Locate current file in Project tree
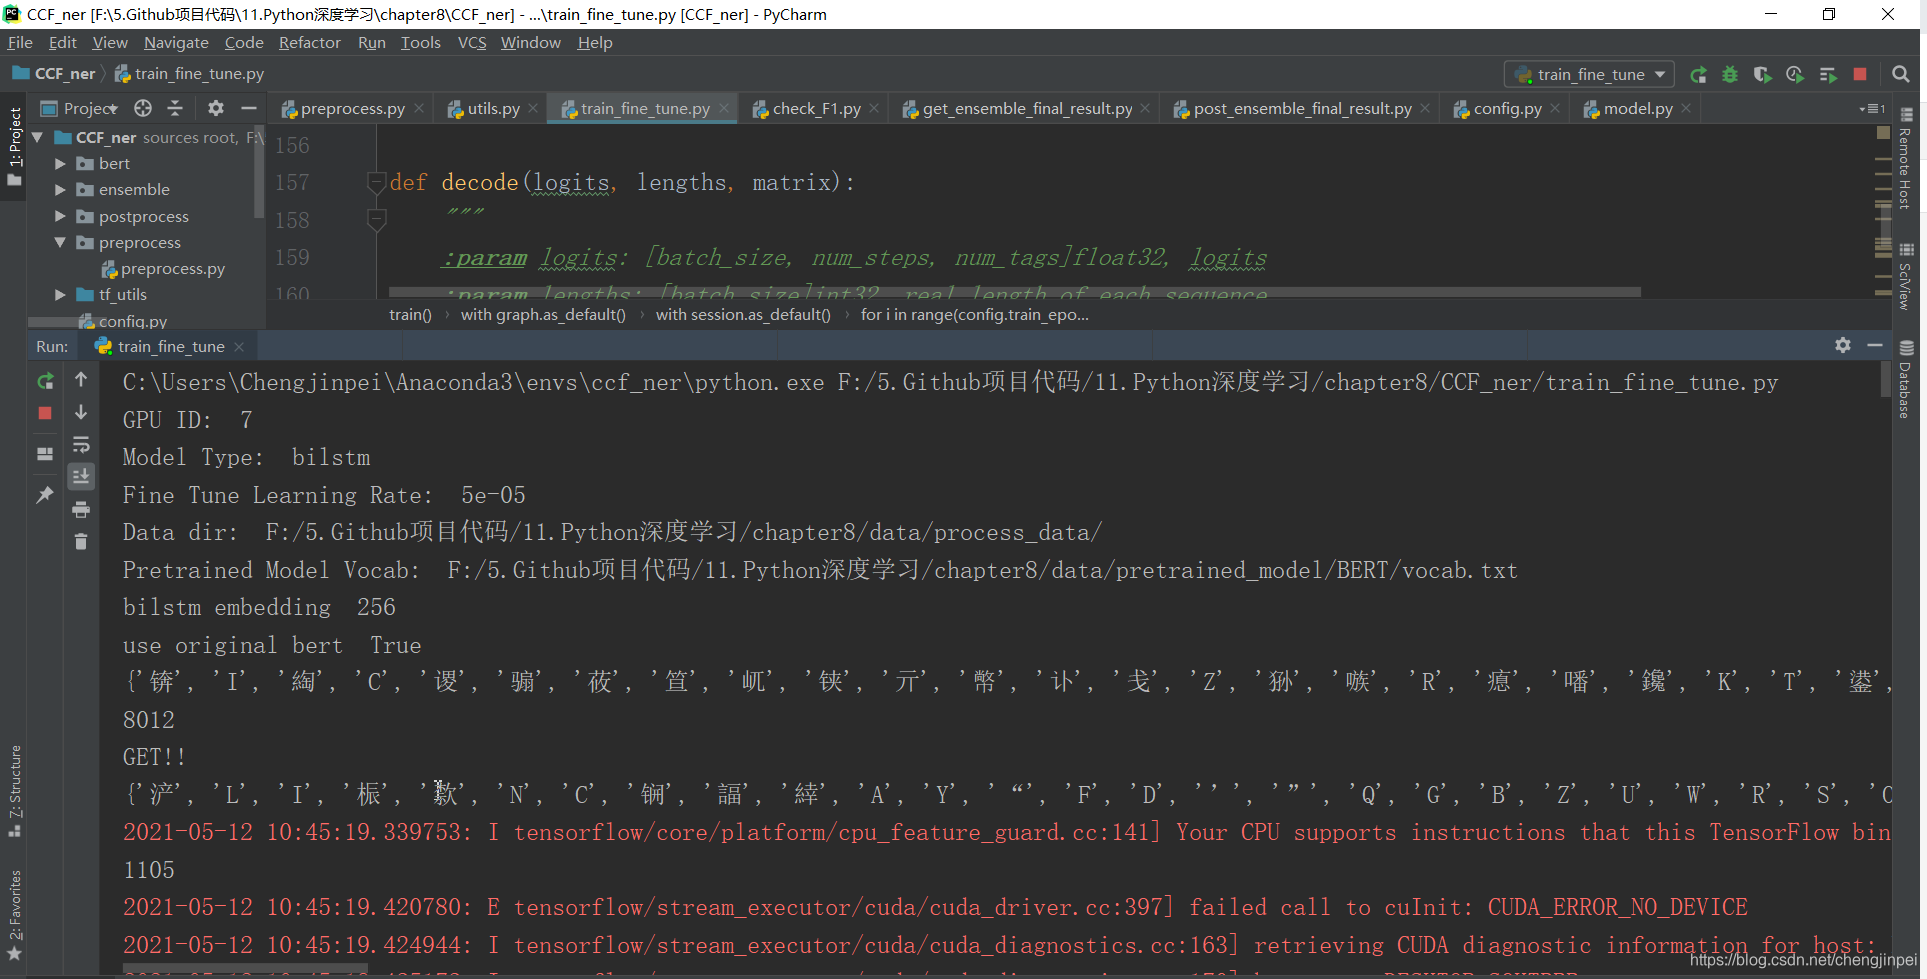 (143, 108)
